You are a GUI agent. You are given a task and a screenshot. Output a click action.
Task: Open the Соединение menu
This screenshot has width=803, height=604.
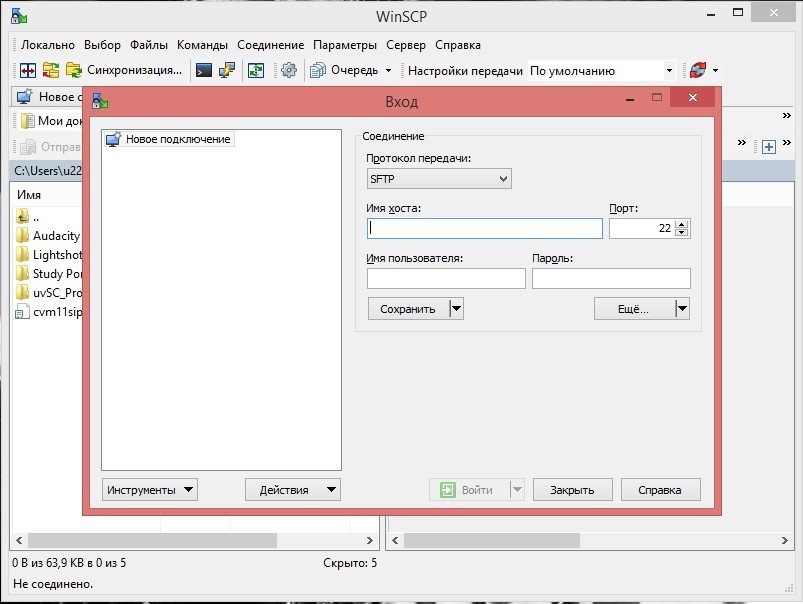tap(270, 45)
